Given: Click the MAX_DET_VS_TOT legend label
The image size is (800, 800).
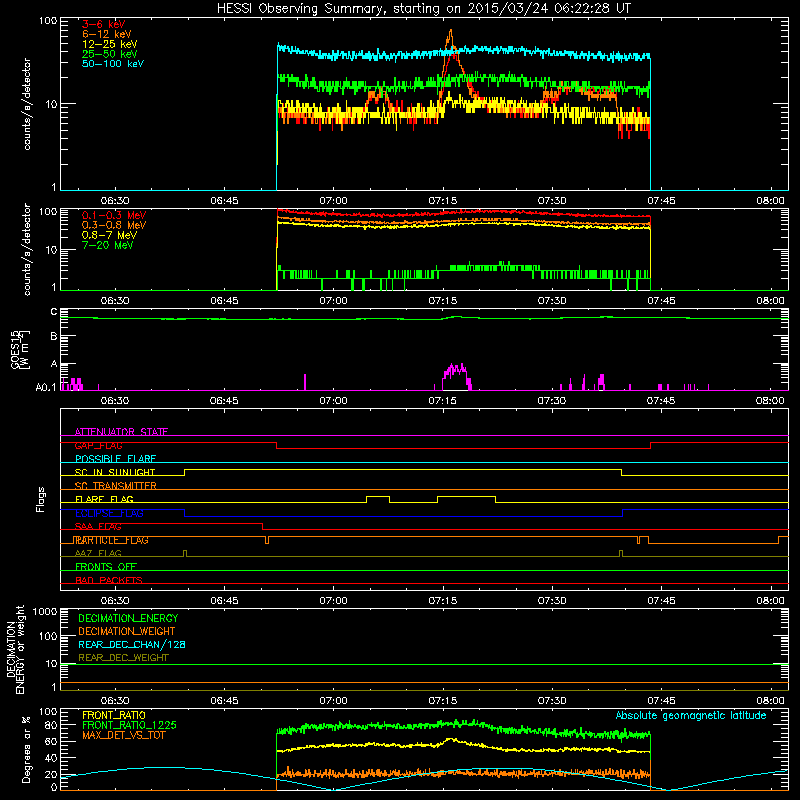Looking at the screenshot, I should 123,735.
